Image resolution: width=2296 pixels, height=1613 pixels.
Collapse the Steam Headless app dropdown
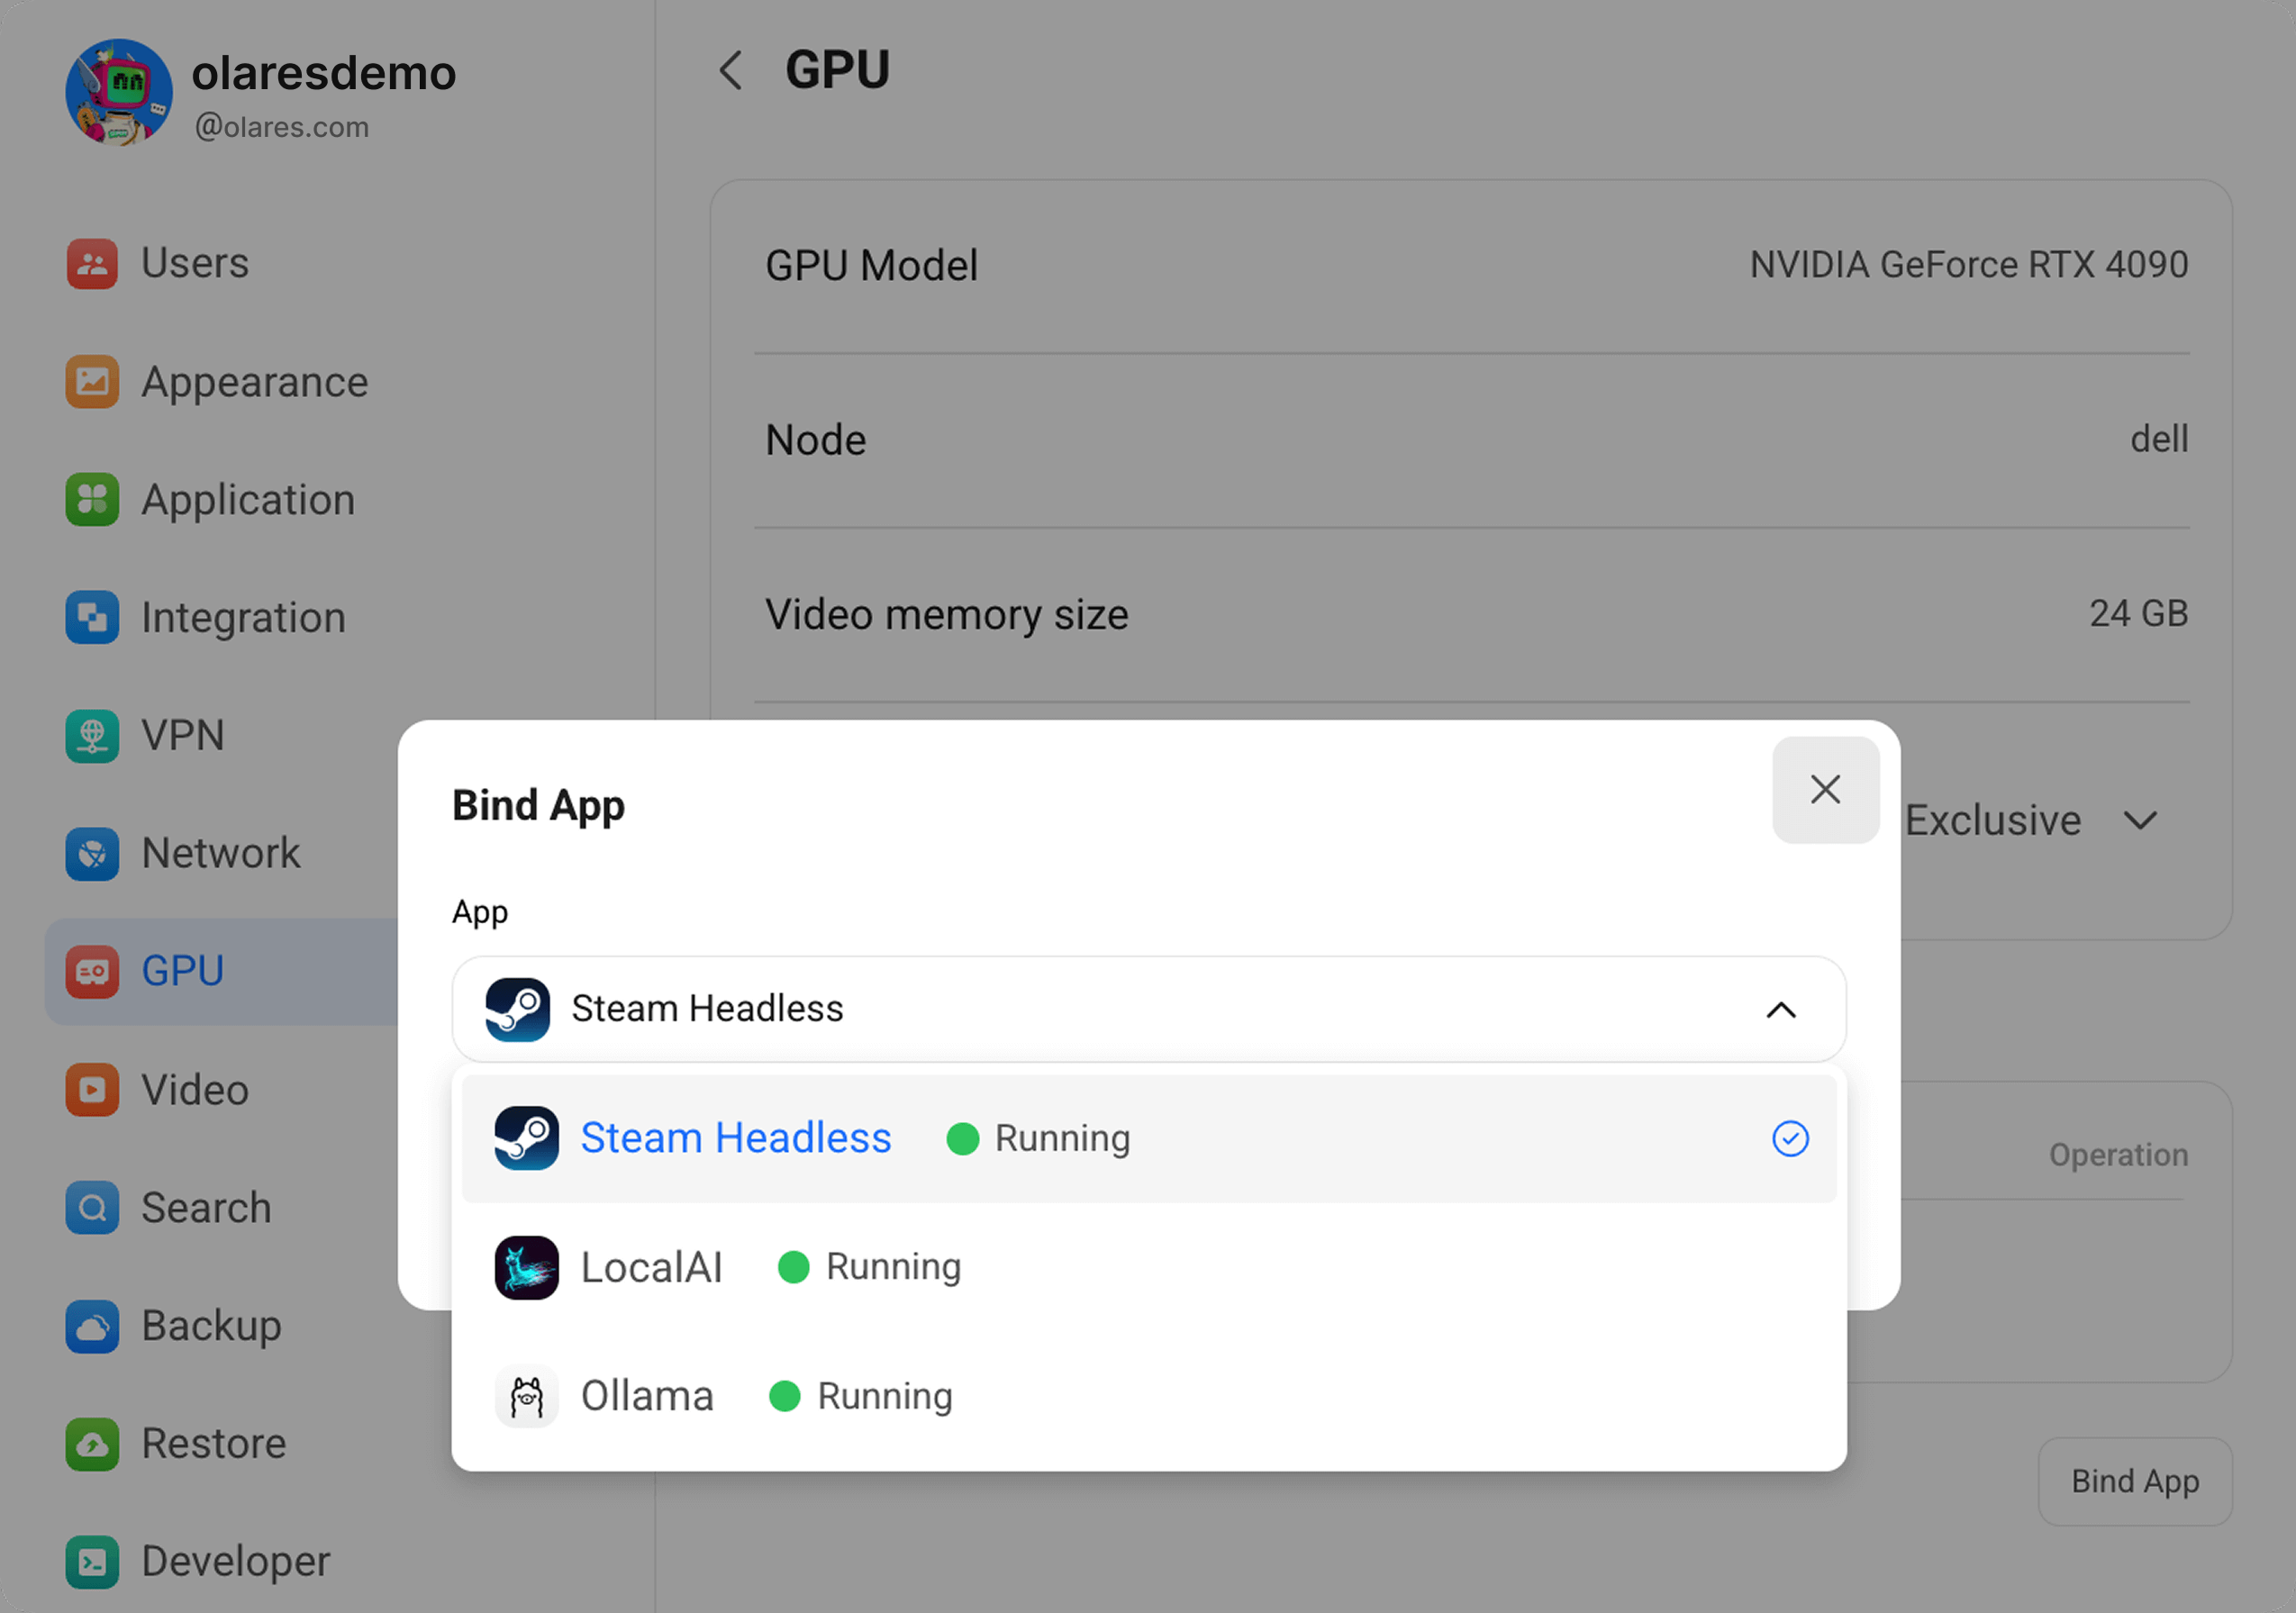(x=1780, y=1010)
